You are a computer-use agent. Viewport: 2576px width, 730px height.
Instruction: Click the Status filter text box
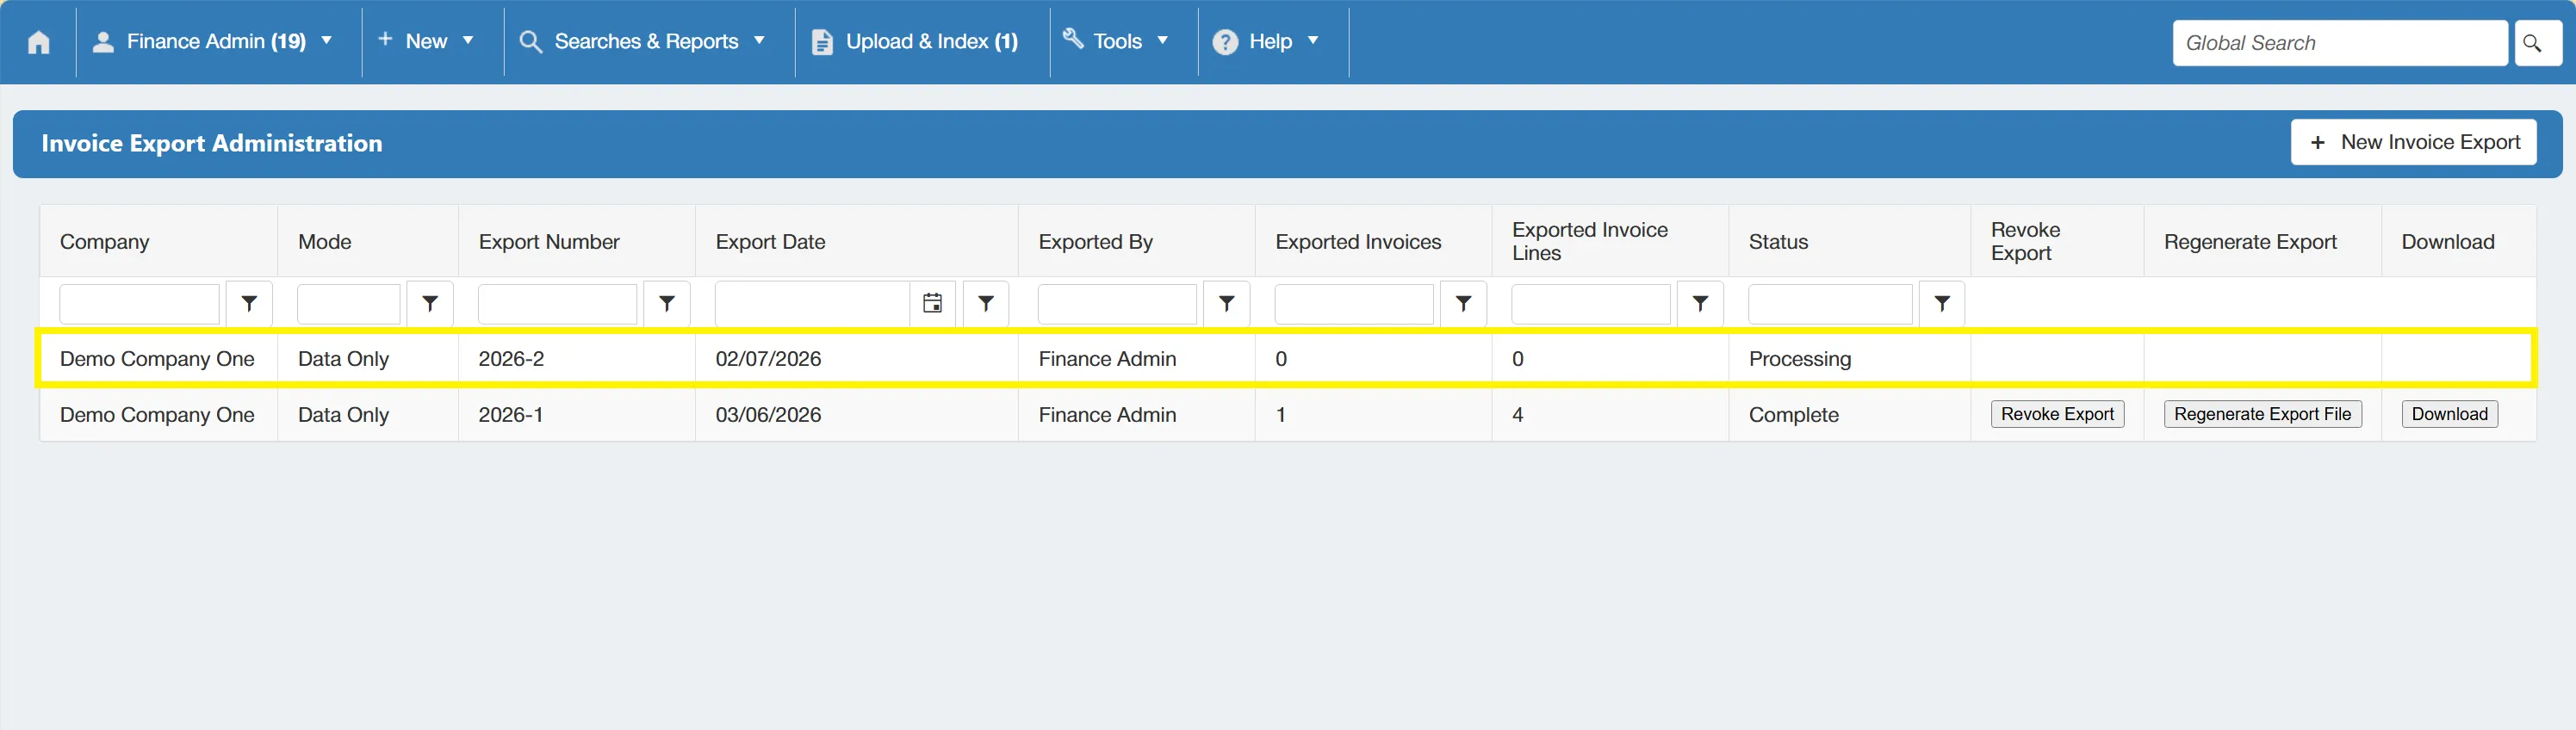coord(1830,304)
